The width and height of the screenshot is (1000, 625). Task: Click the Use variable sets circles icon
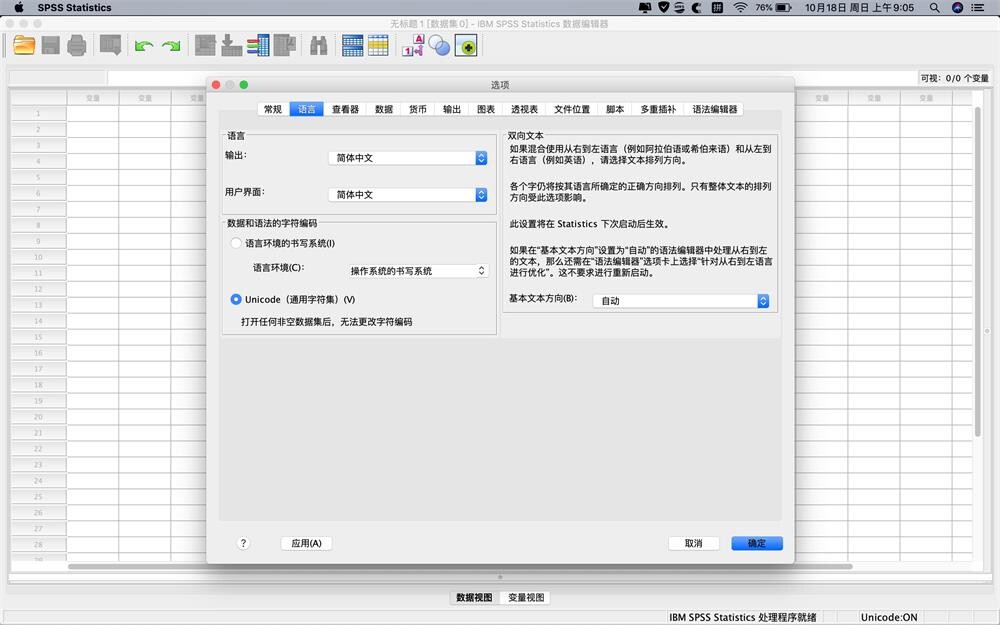click(439, 45)
